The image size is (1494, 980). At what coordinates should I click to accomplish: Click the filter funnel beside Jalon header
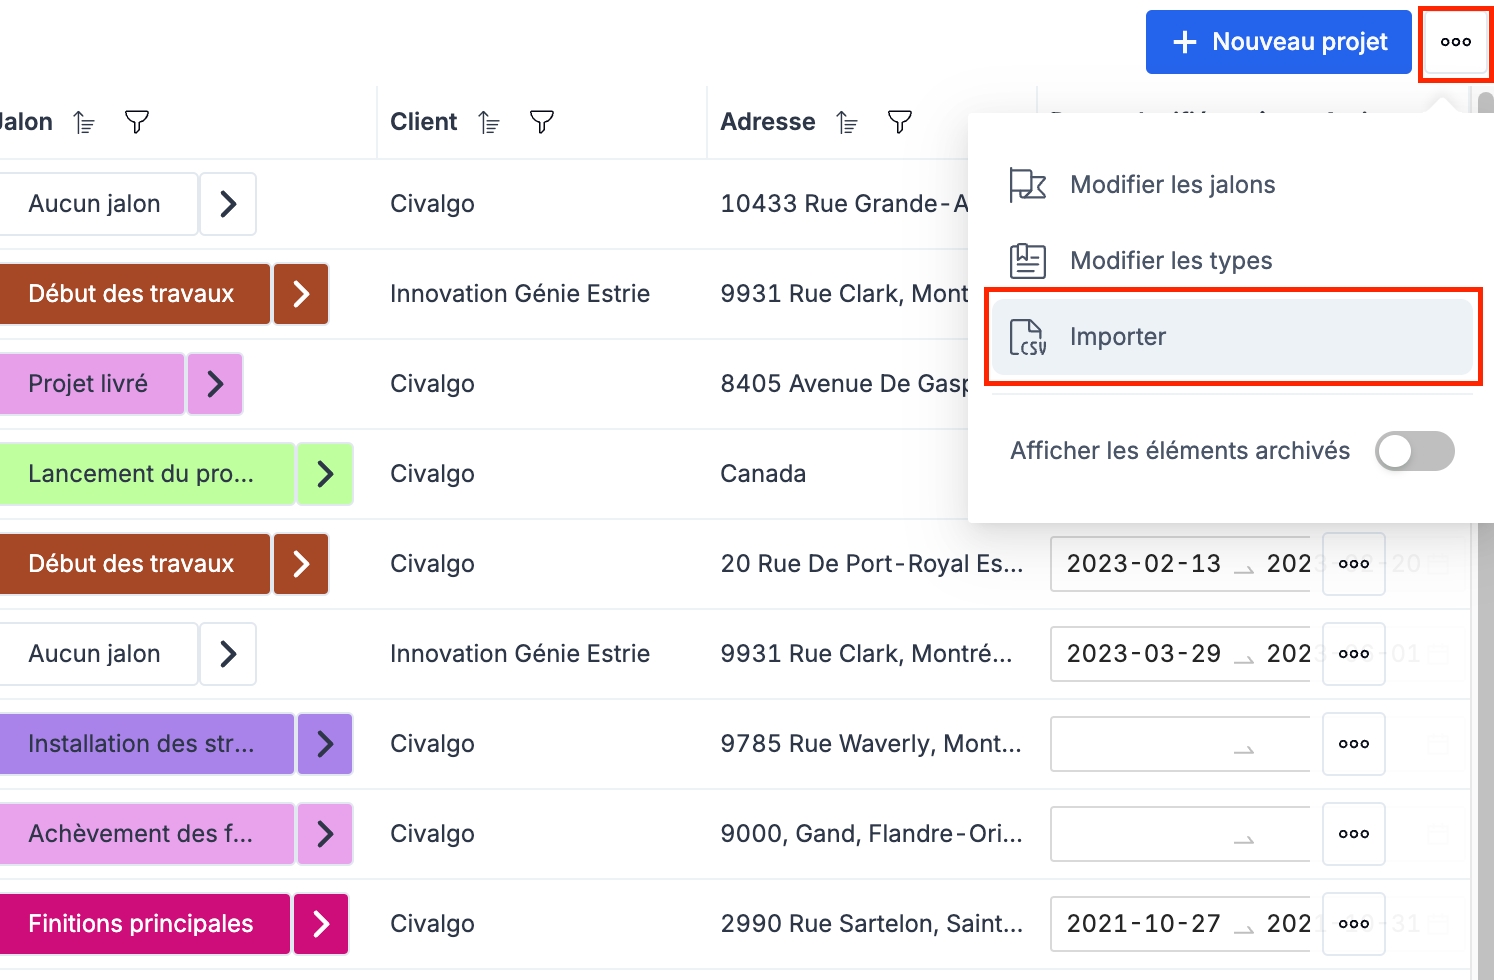pos(137,122)
